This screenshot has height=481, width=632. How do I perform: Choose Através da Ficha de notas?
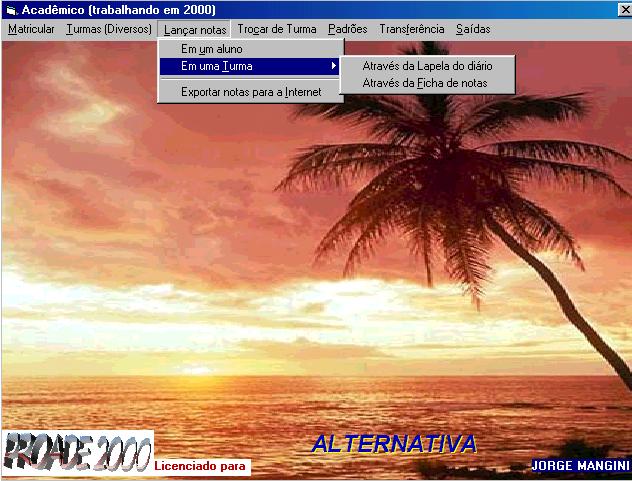(425, 83)
